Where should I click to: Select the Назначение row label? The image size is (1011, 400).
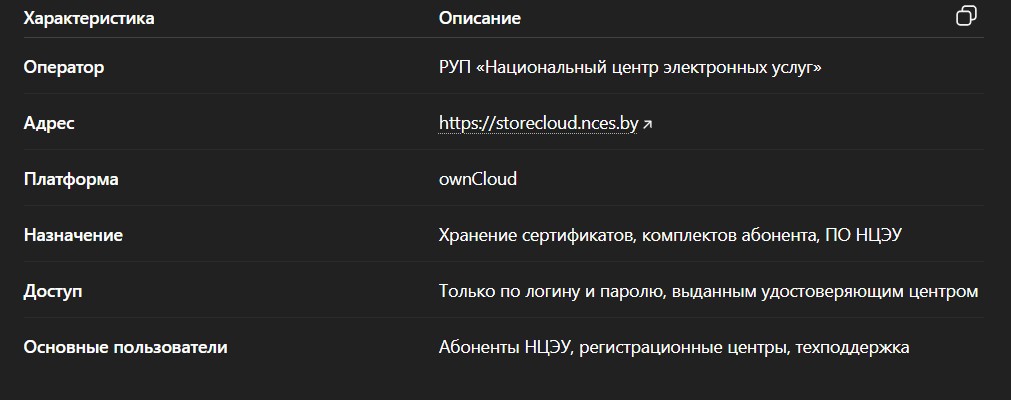73,235
